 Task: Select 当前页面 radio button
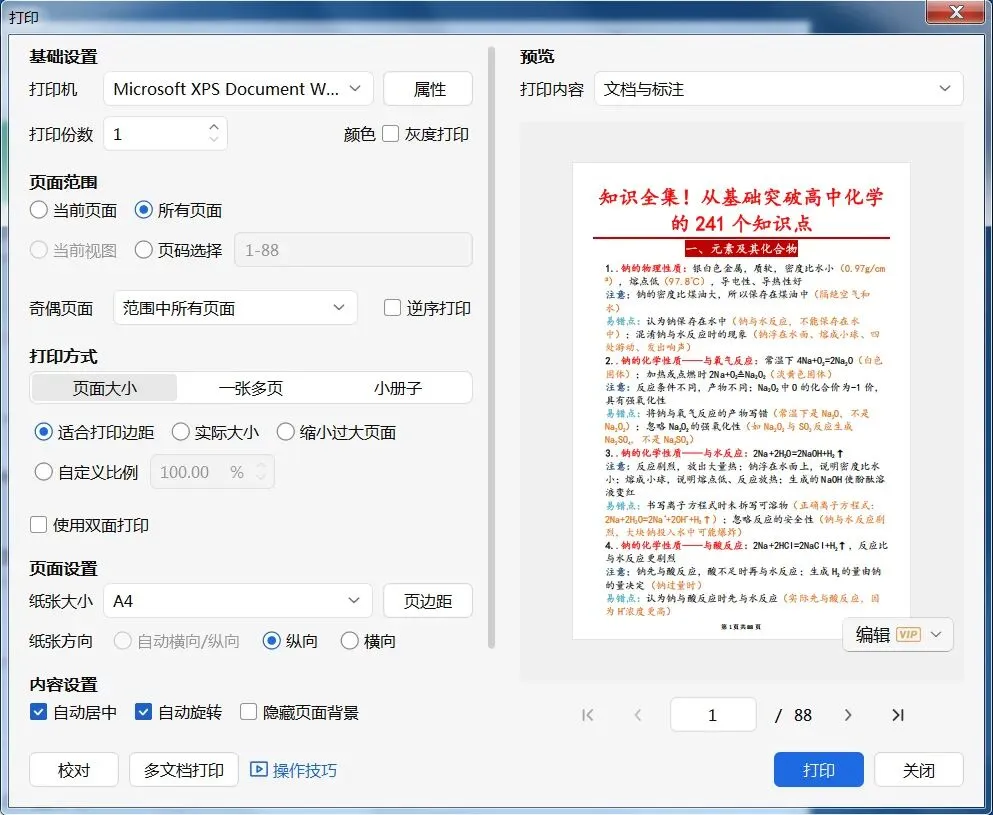click(x=39, y=210)
